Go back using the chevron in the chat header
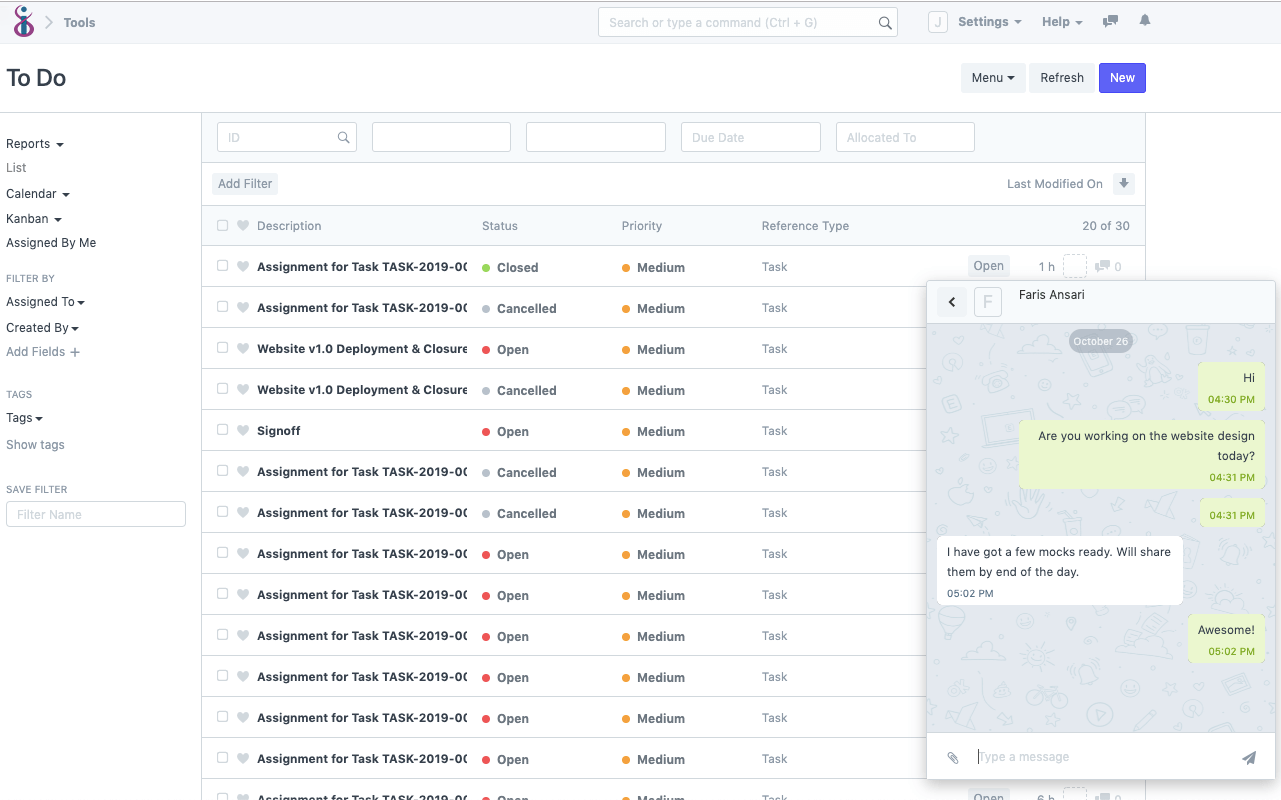Image resolution: width=1281 pixels, height=800 pixels. [x=951, y=301]
